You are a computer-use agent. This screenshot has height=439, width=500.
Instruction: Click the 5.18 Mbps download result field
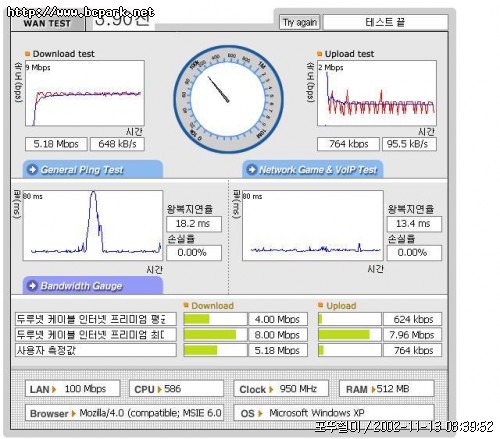tap(56, 144)
